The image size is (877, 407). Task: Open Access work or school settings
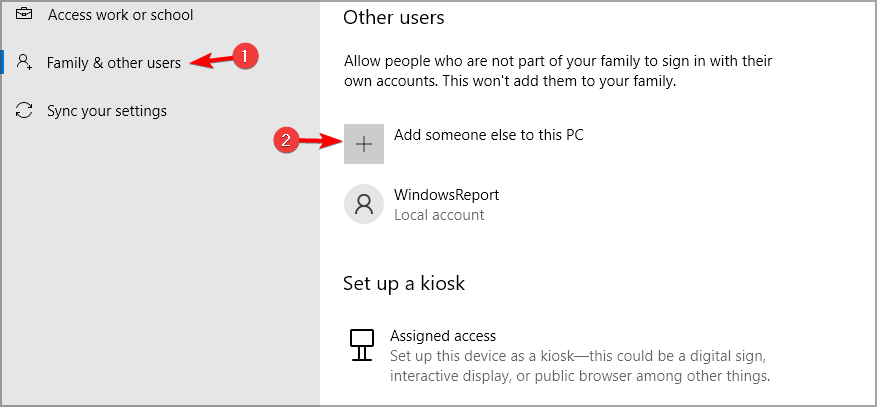(120, 15)
